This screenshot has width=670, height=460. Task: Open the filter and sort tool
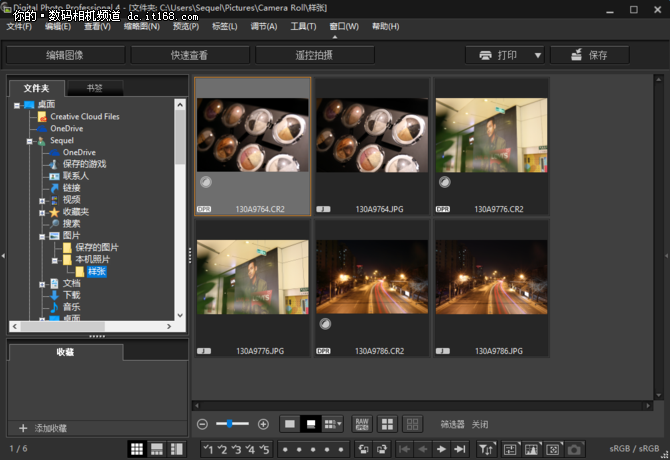[486, 449]
